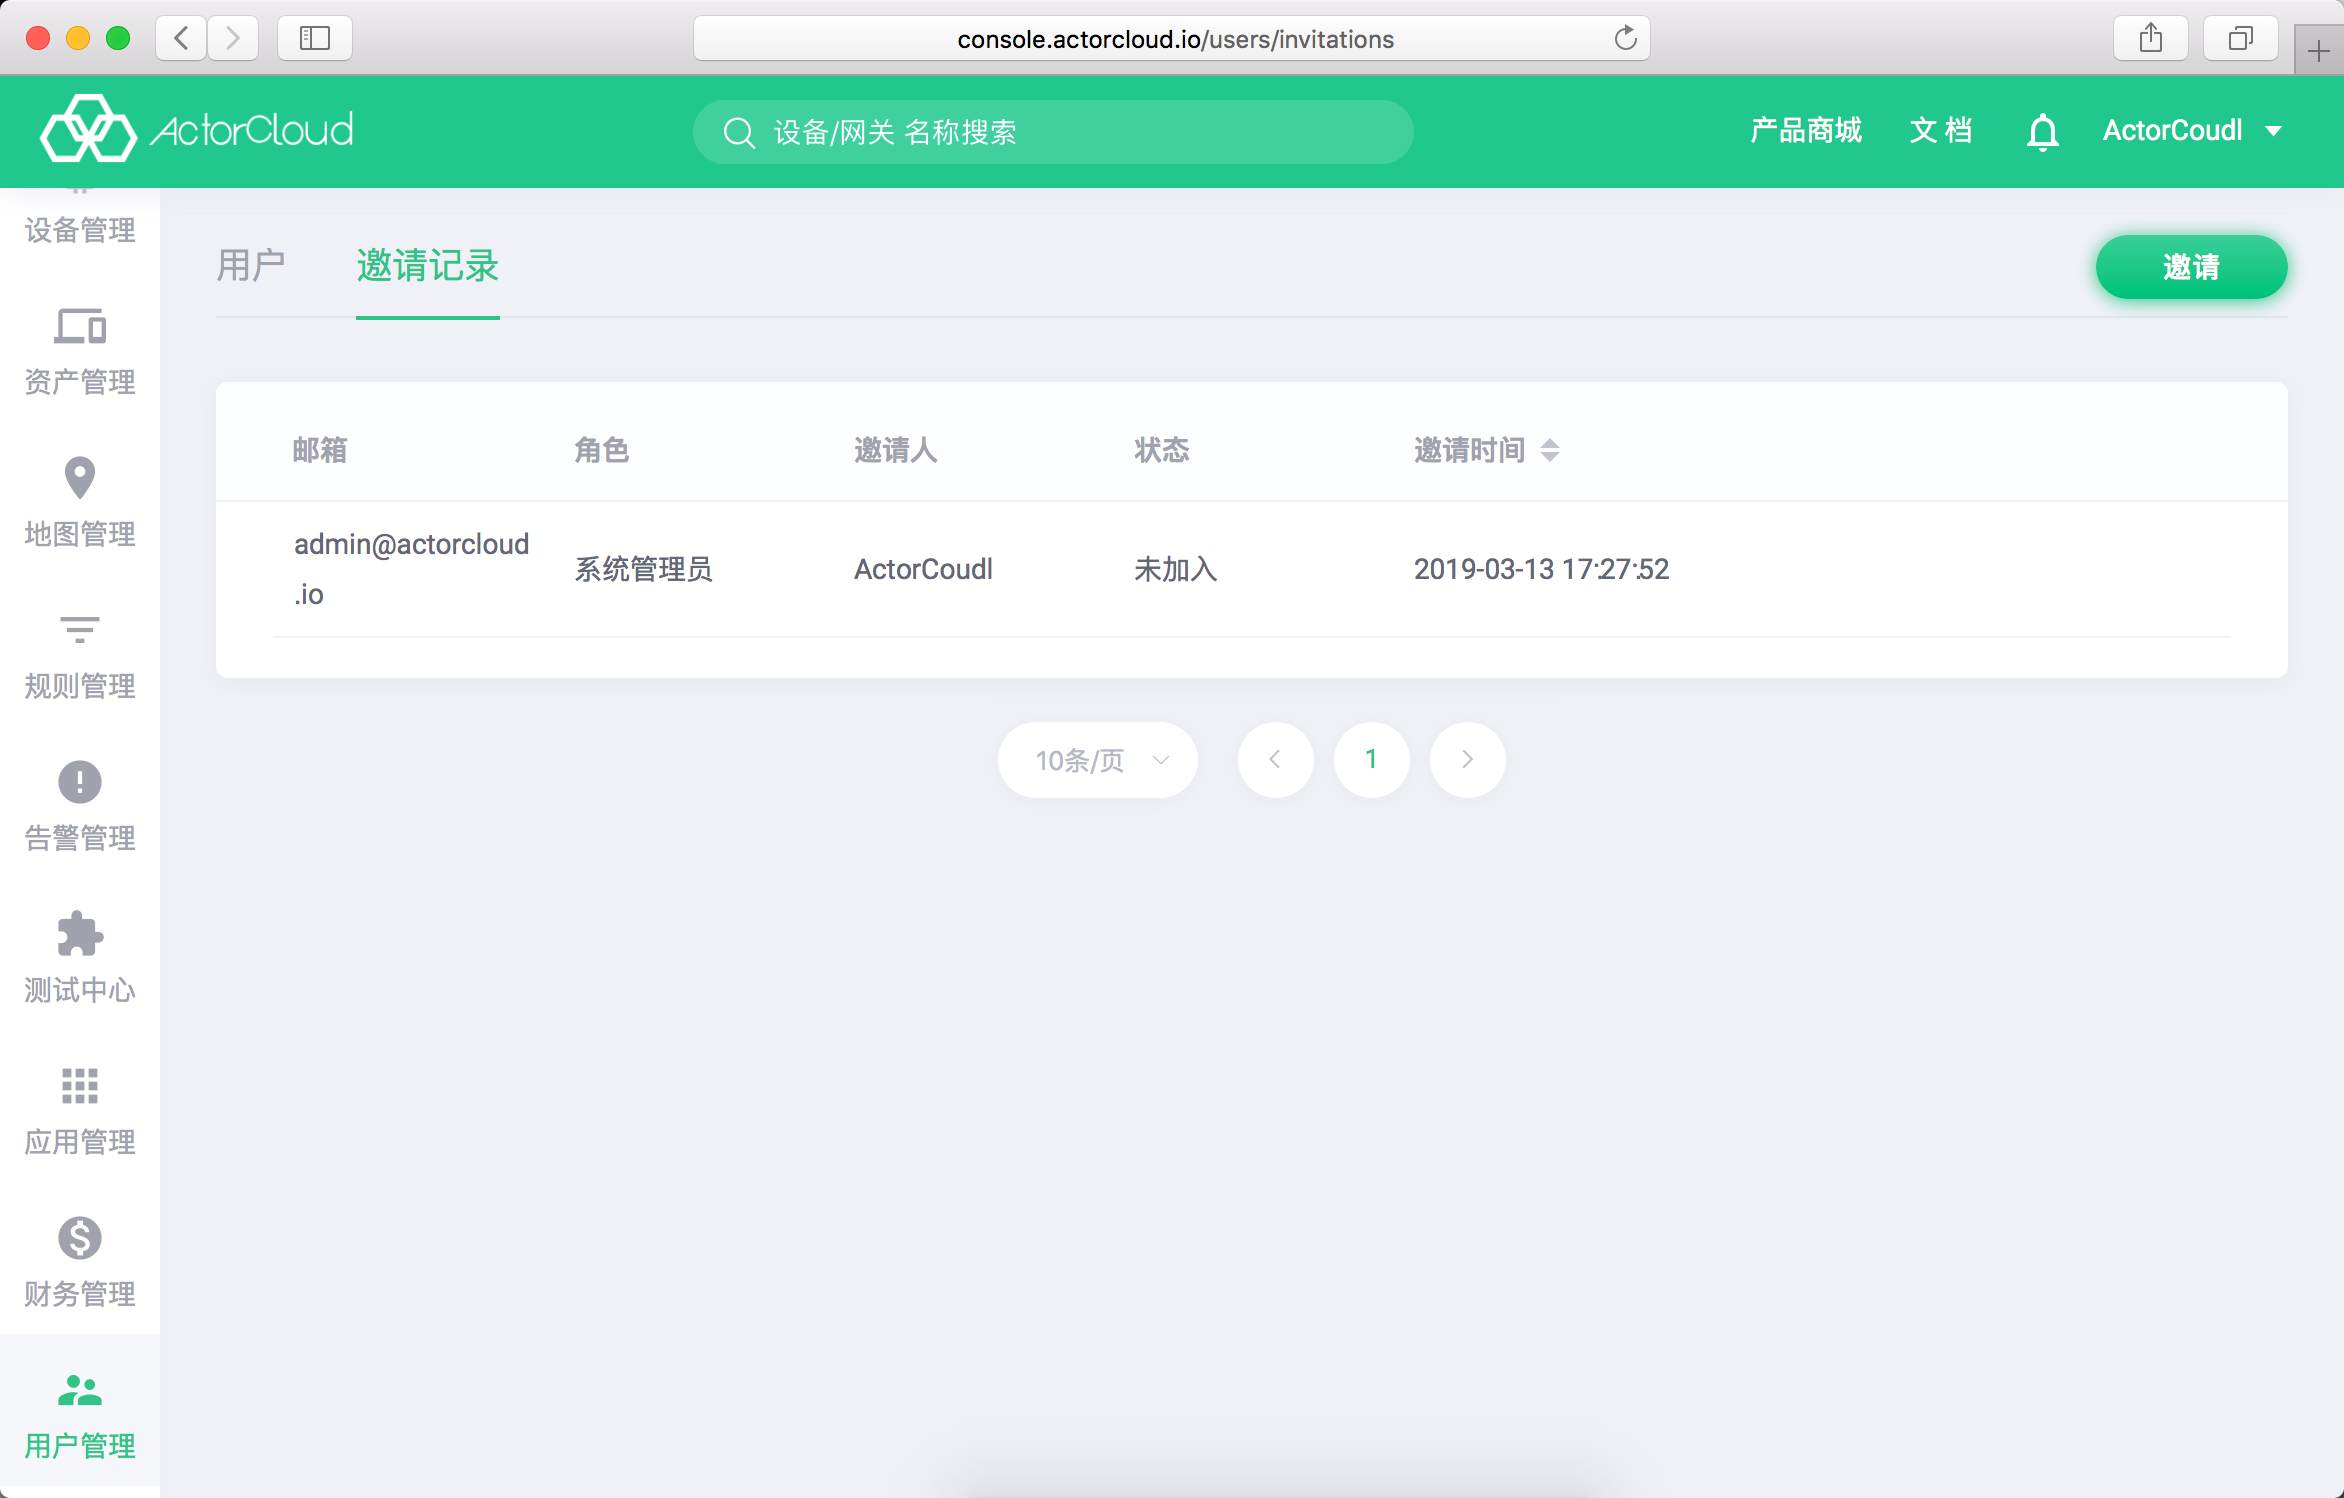The width and height of the screenshot is (2344, 1498).
Task: Open the ActorCloud logo home link
Action: tap(197, 130)
